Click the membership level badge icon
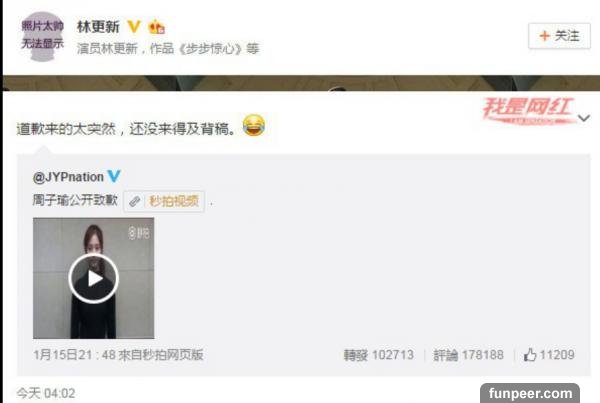 [x=157, y=27]
